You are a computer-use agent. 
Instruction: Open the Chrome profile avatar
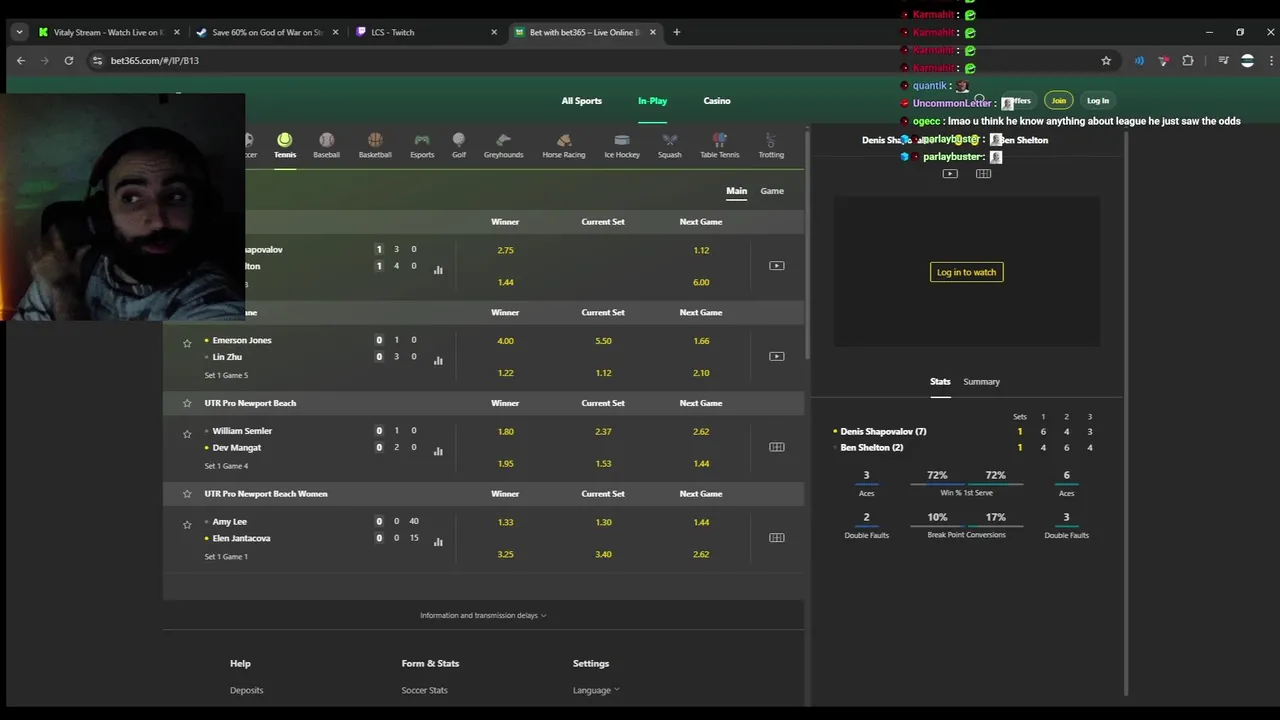(x=1247, y=60)
